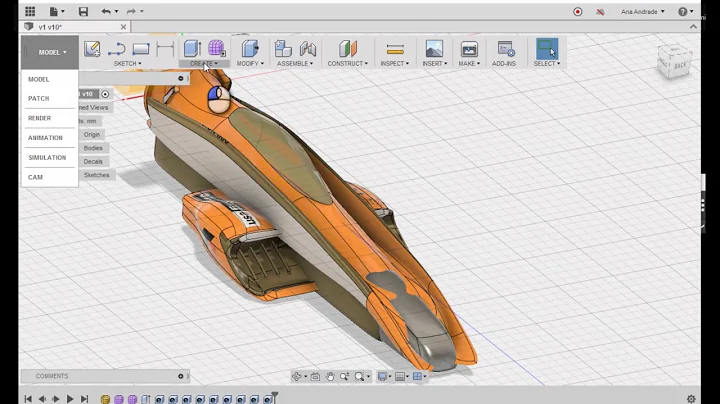The width and height of the screenshot is (720, 404).
Task: Collapse the toolbar with top-right chevron
Action: (x=693, y=27)
